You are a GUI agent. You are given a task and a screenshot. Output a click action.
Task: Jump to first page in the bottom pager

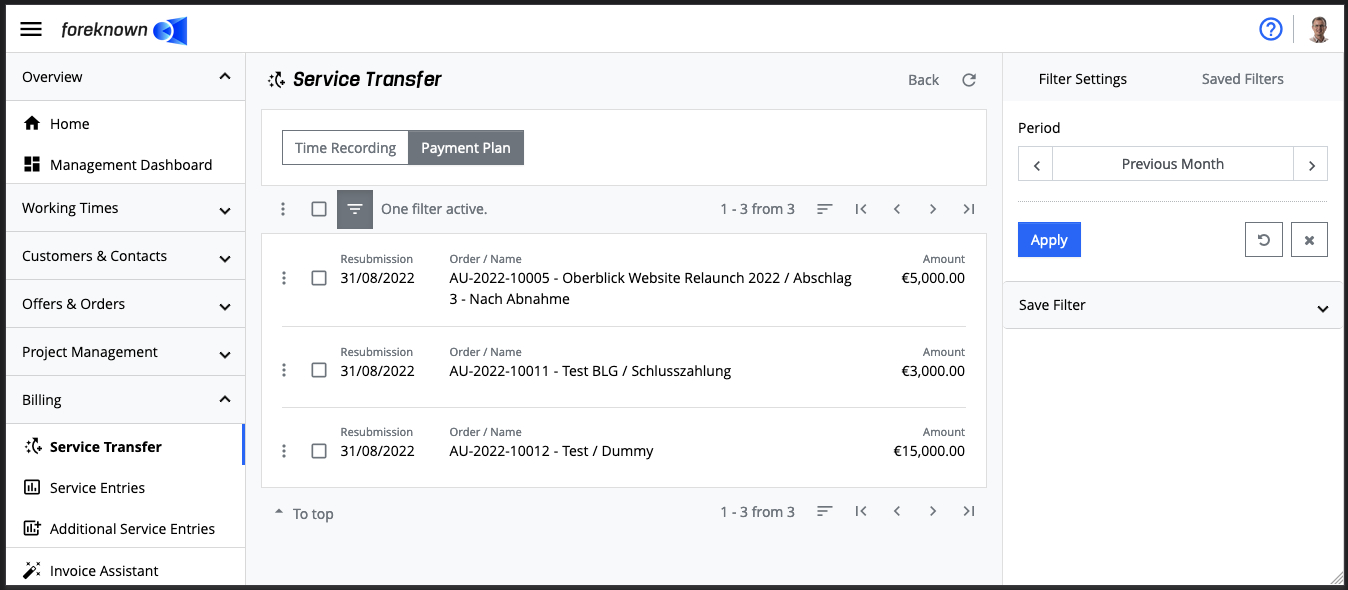pos(860,511)
